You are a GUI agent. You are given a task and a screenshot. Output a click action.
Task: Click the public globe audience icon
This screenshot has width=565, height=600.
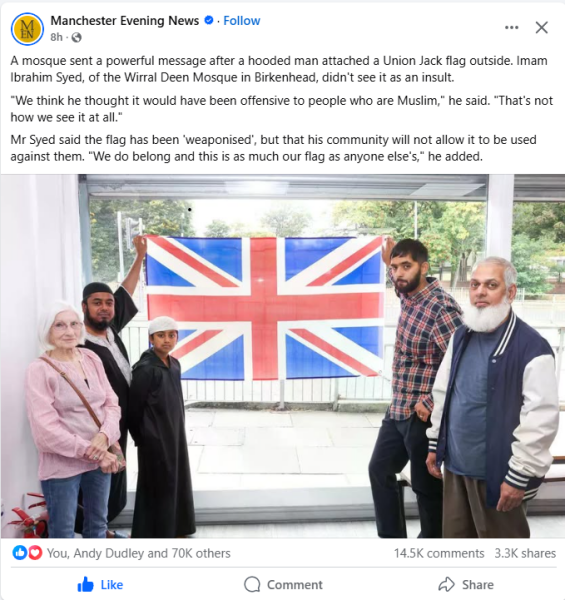(77, 37)
